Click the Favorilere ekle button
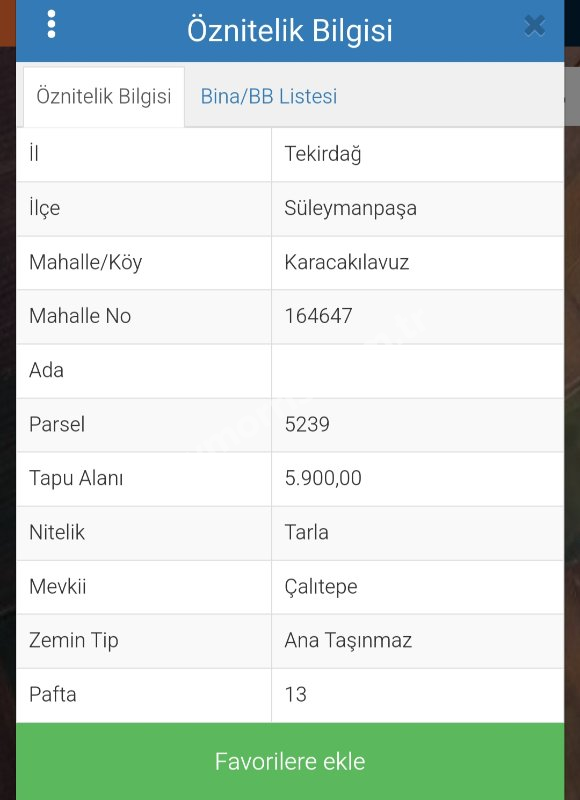Image resolution: width=580 pixels, height=800 pixels. (x=290, y=761)
